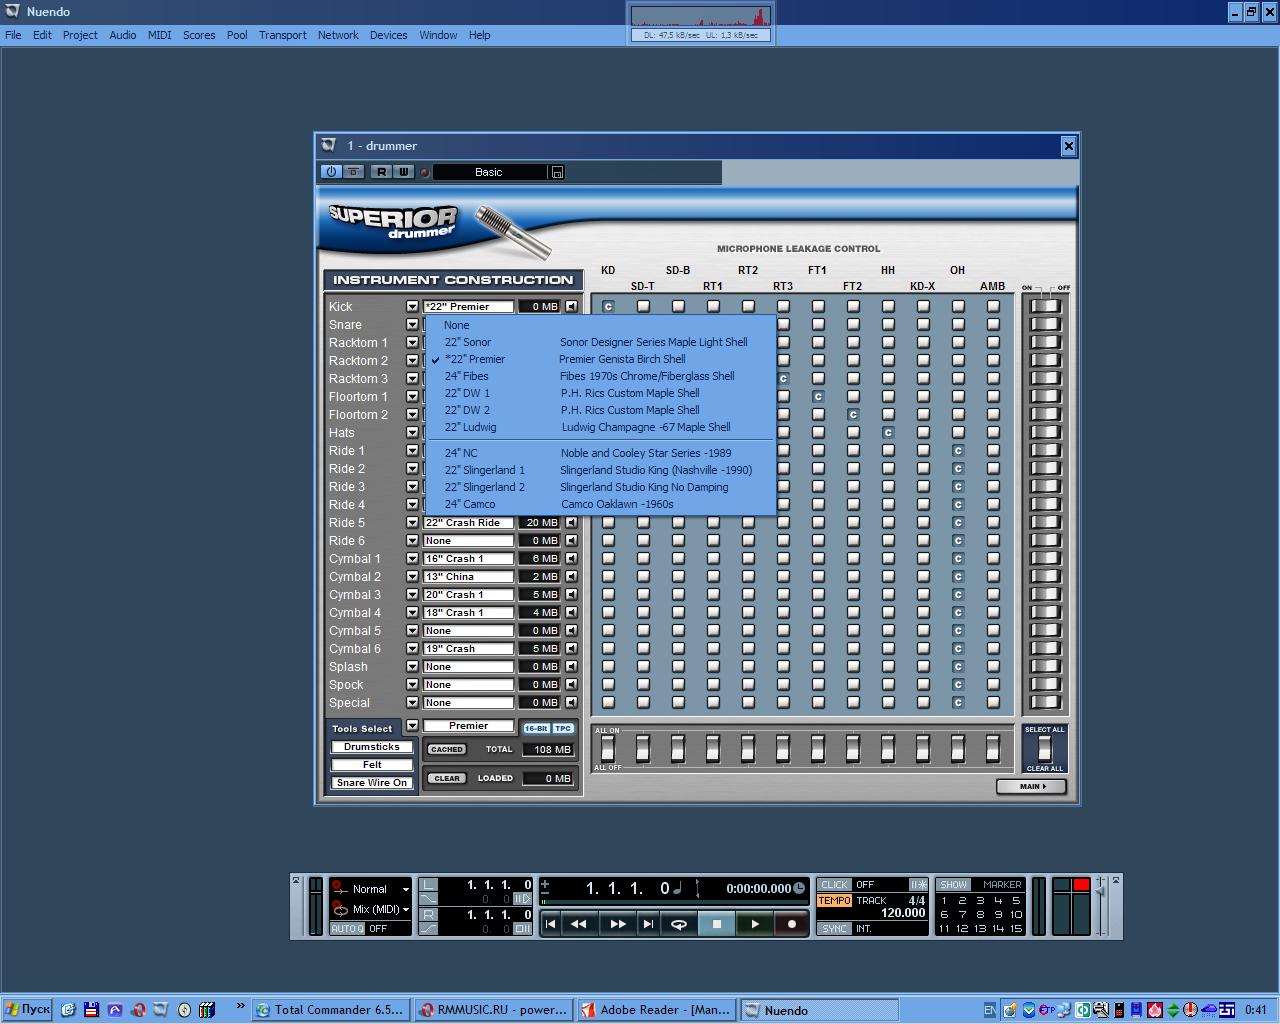This screenshot has width=1280, height=1024.
Task: Go to project end in transport
Action: 648,924
